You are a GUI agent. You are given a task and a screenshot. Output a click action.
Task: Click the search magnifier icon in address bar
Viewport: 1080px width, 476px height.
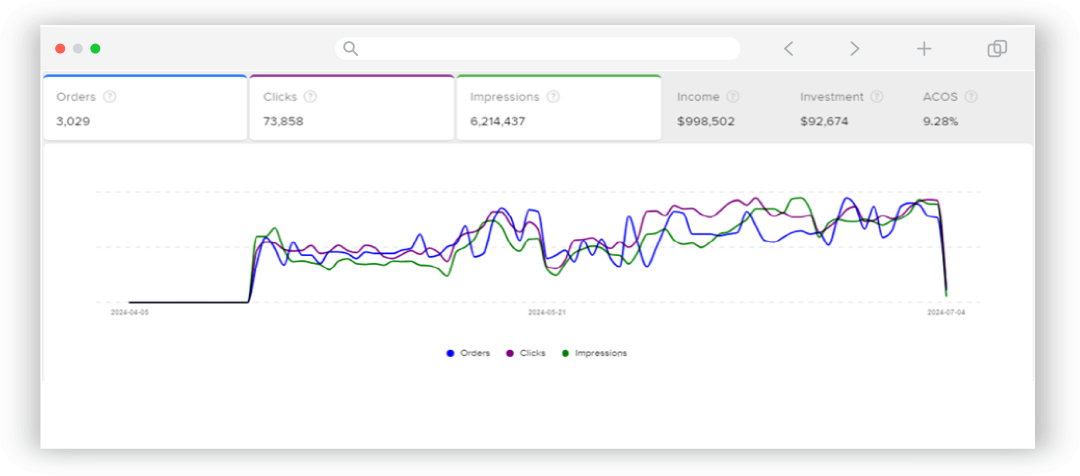pos(350,48)
